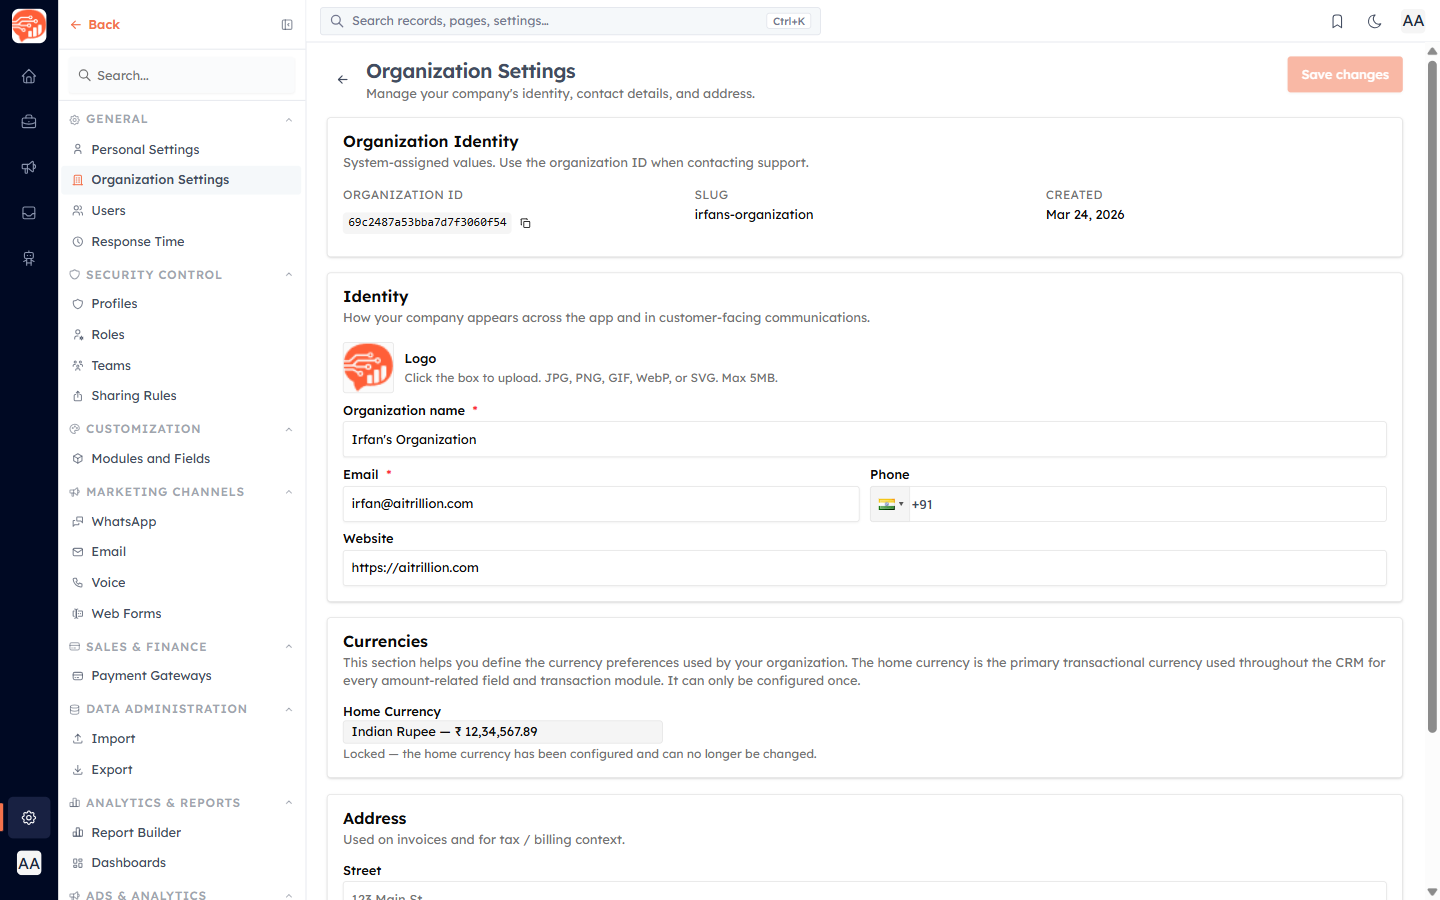The image size is (1440, 900).
Task: Click the back arrow beside Organization Settings title
Action: [342, 79]
